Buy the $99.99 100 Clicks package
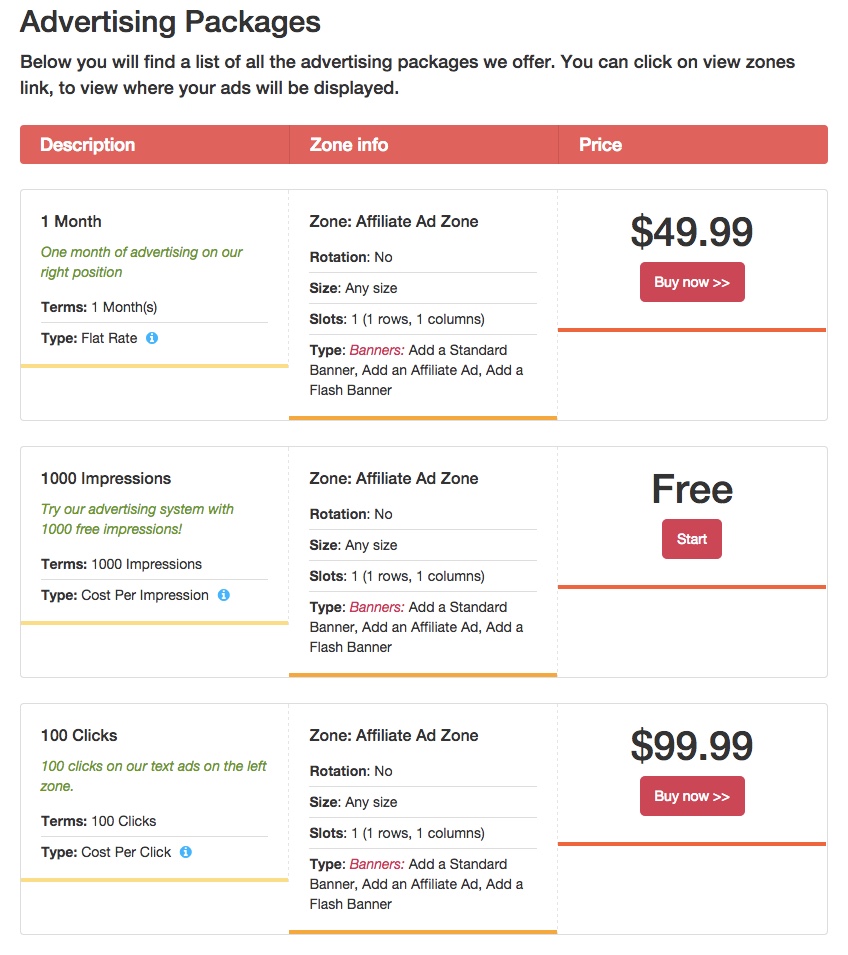848x955 pixels. [x=692, y=796]
